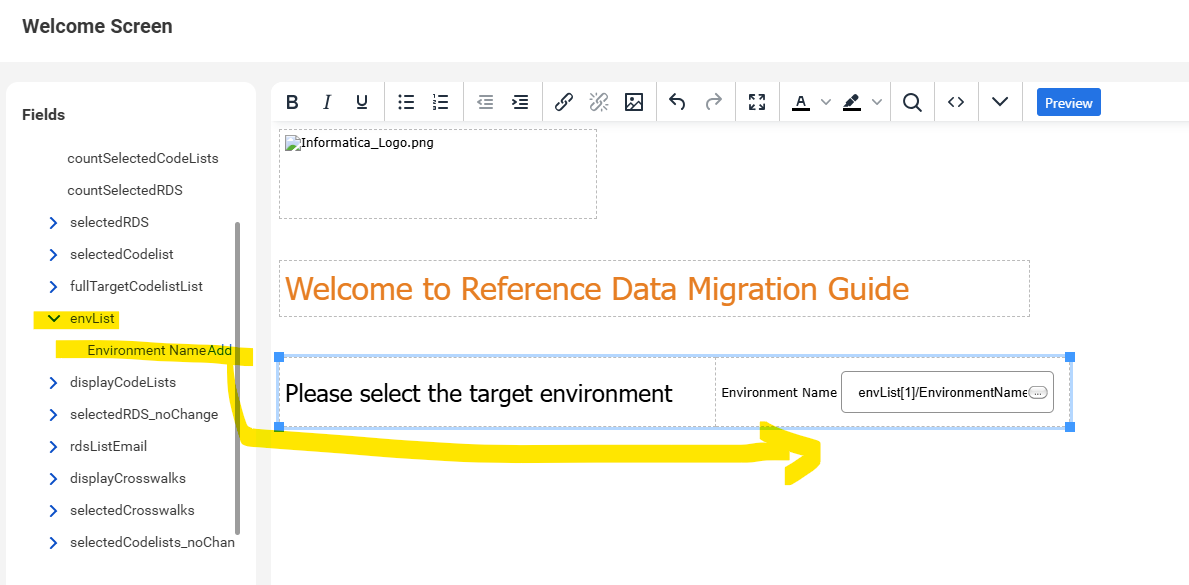The image size is (1189, 585).
Task: Expand the displayCodeLists field
Action: pyautogui.click(x=53, y=382)
